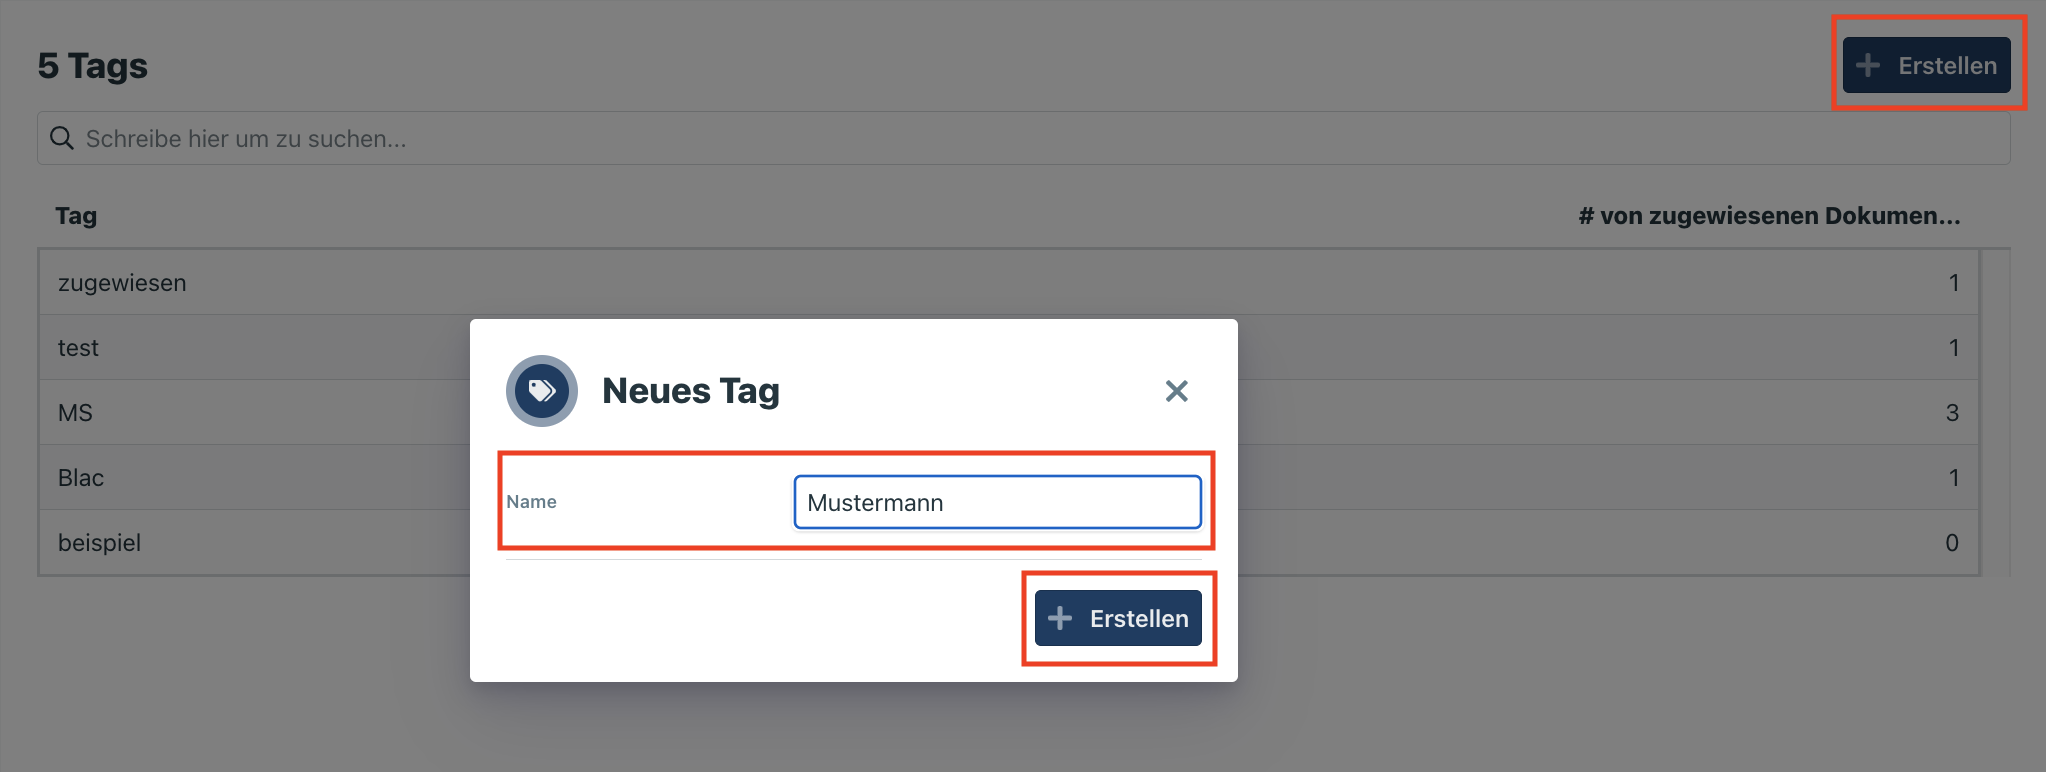Click the Neues Tag dialog title
Viewport: 2046px width, 772px height.
(690, 391)
